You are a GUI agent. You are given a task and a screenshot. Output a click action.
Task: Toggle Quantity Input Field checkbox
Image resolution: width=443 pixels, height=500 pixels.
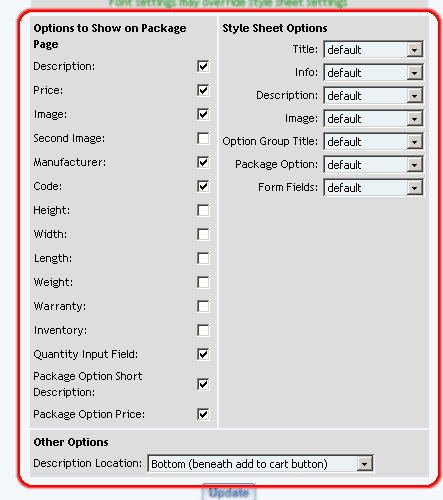tap(203, 354)
